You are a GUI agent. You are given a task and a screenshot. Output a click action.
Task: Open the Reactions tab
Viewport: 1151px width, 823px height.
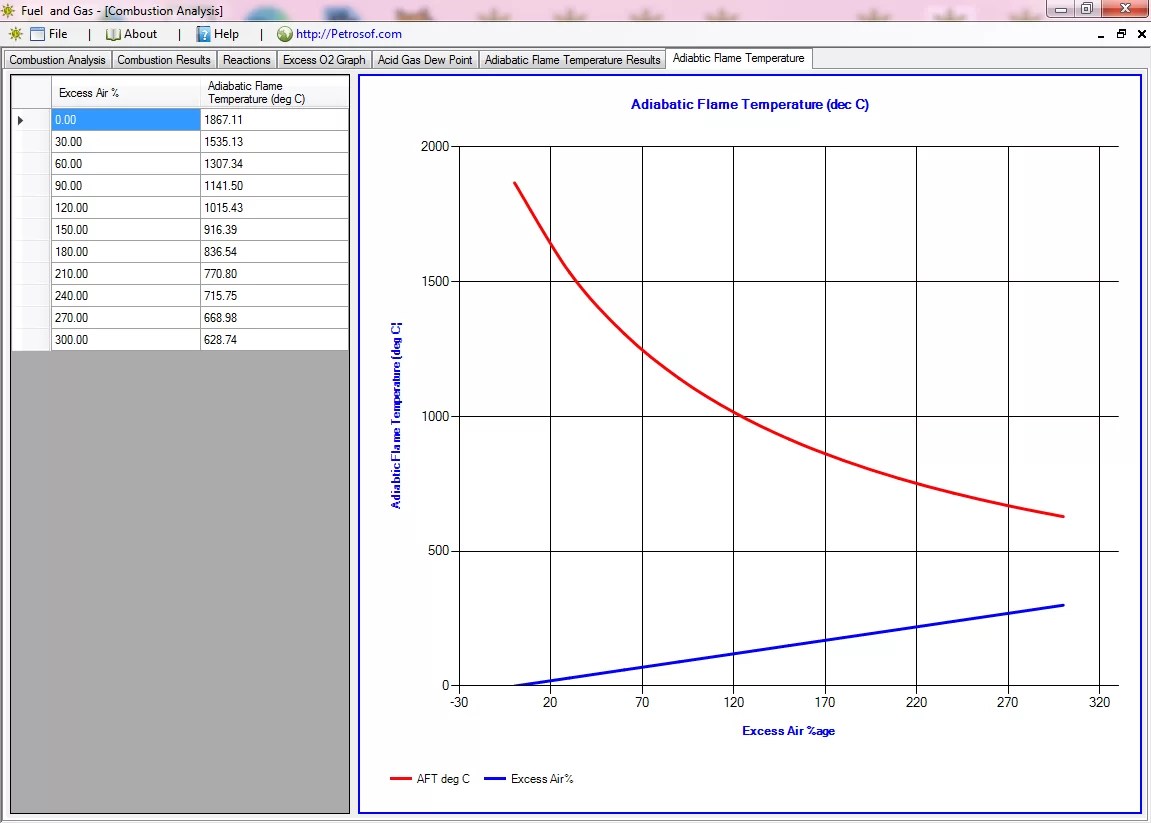[x=246, y=59]
